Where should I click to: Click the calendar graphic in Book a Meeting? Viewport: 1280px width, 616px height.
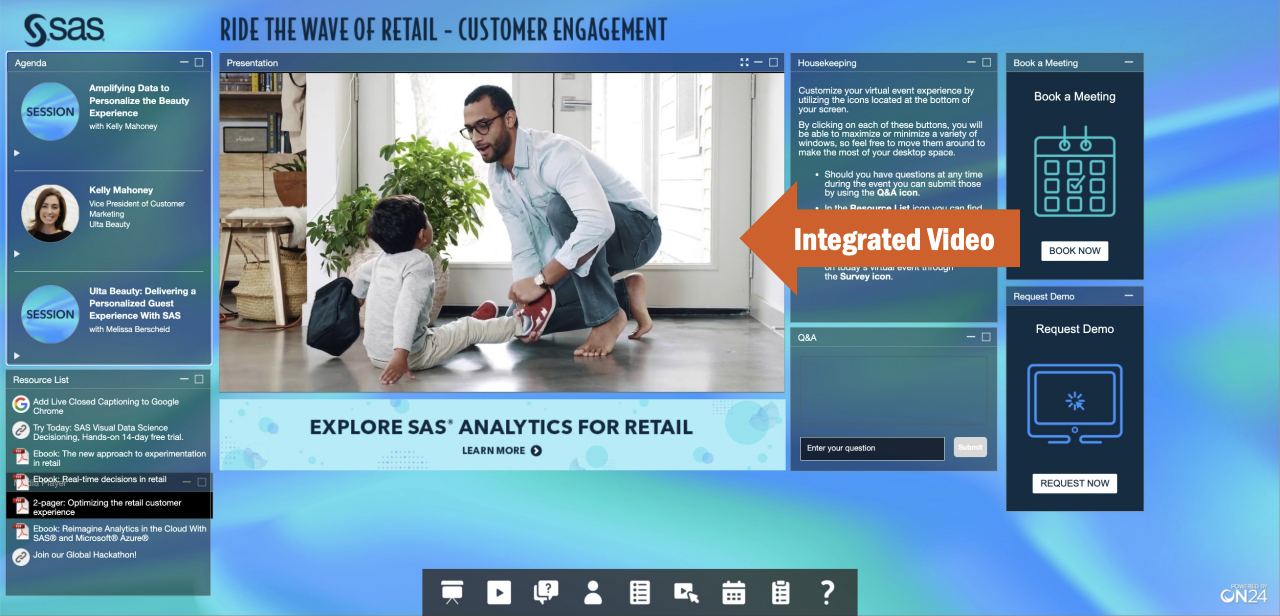click(x=1074, y=172)
